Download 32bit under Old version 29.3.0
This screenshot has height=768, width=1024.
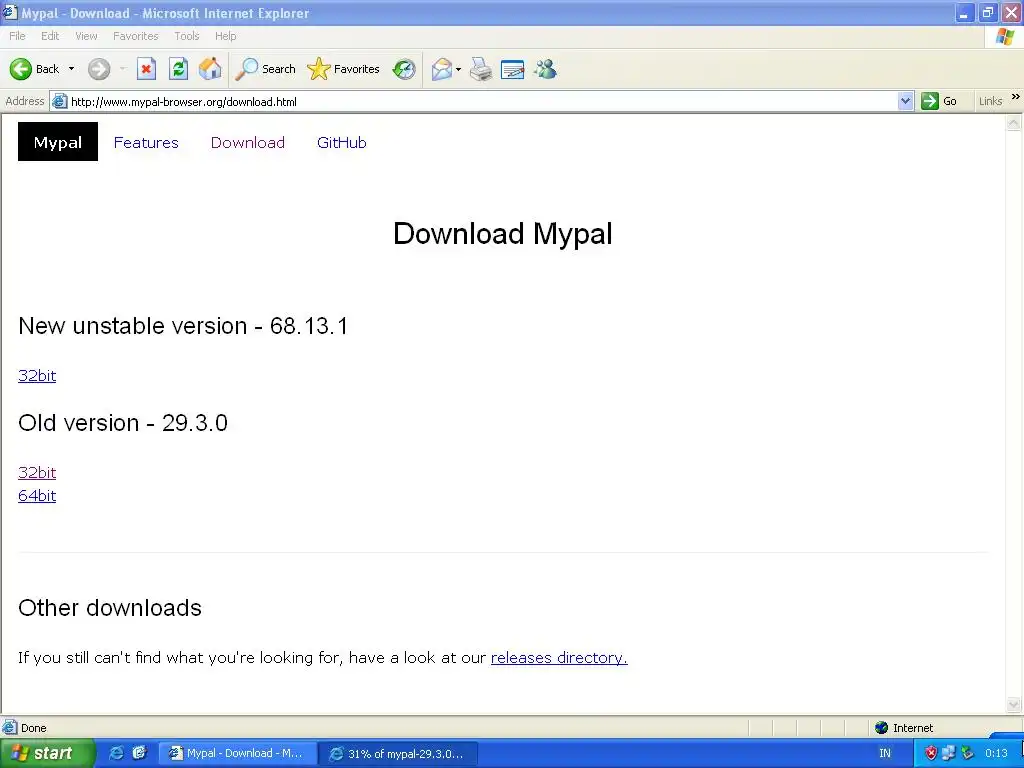point(37,472)
